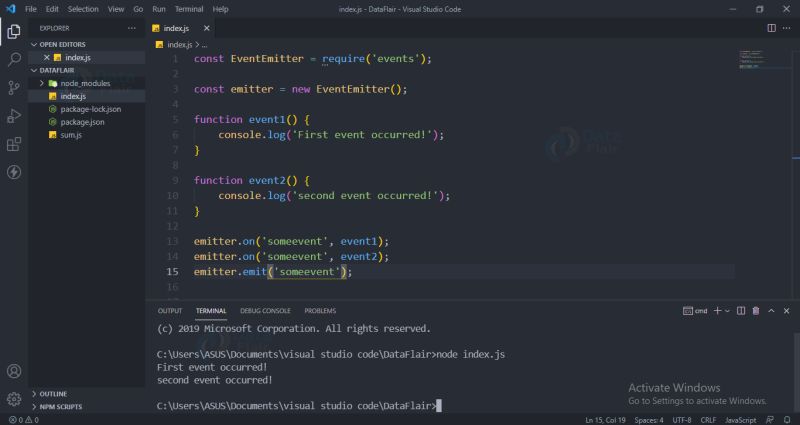Open the File menu
800x425 pixels.
coord(31,9)
